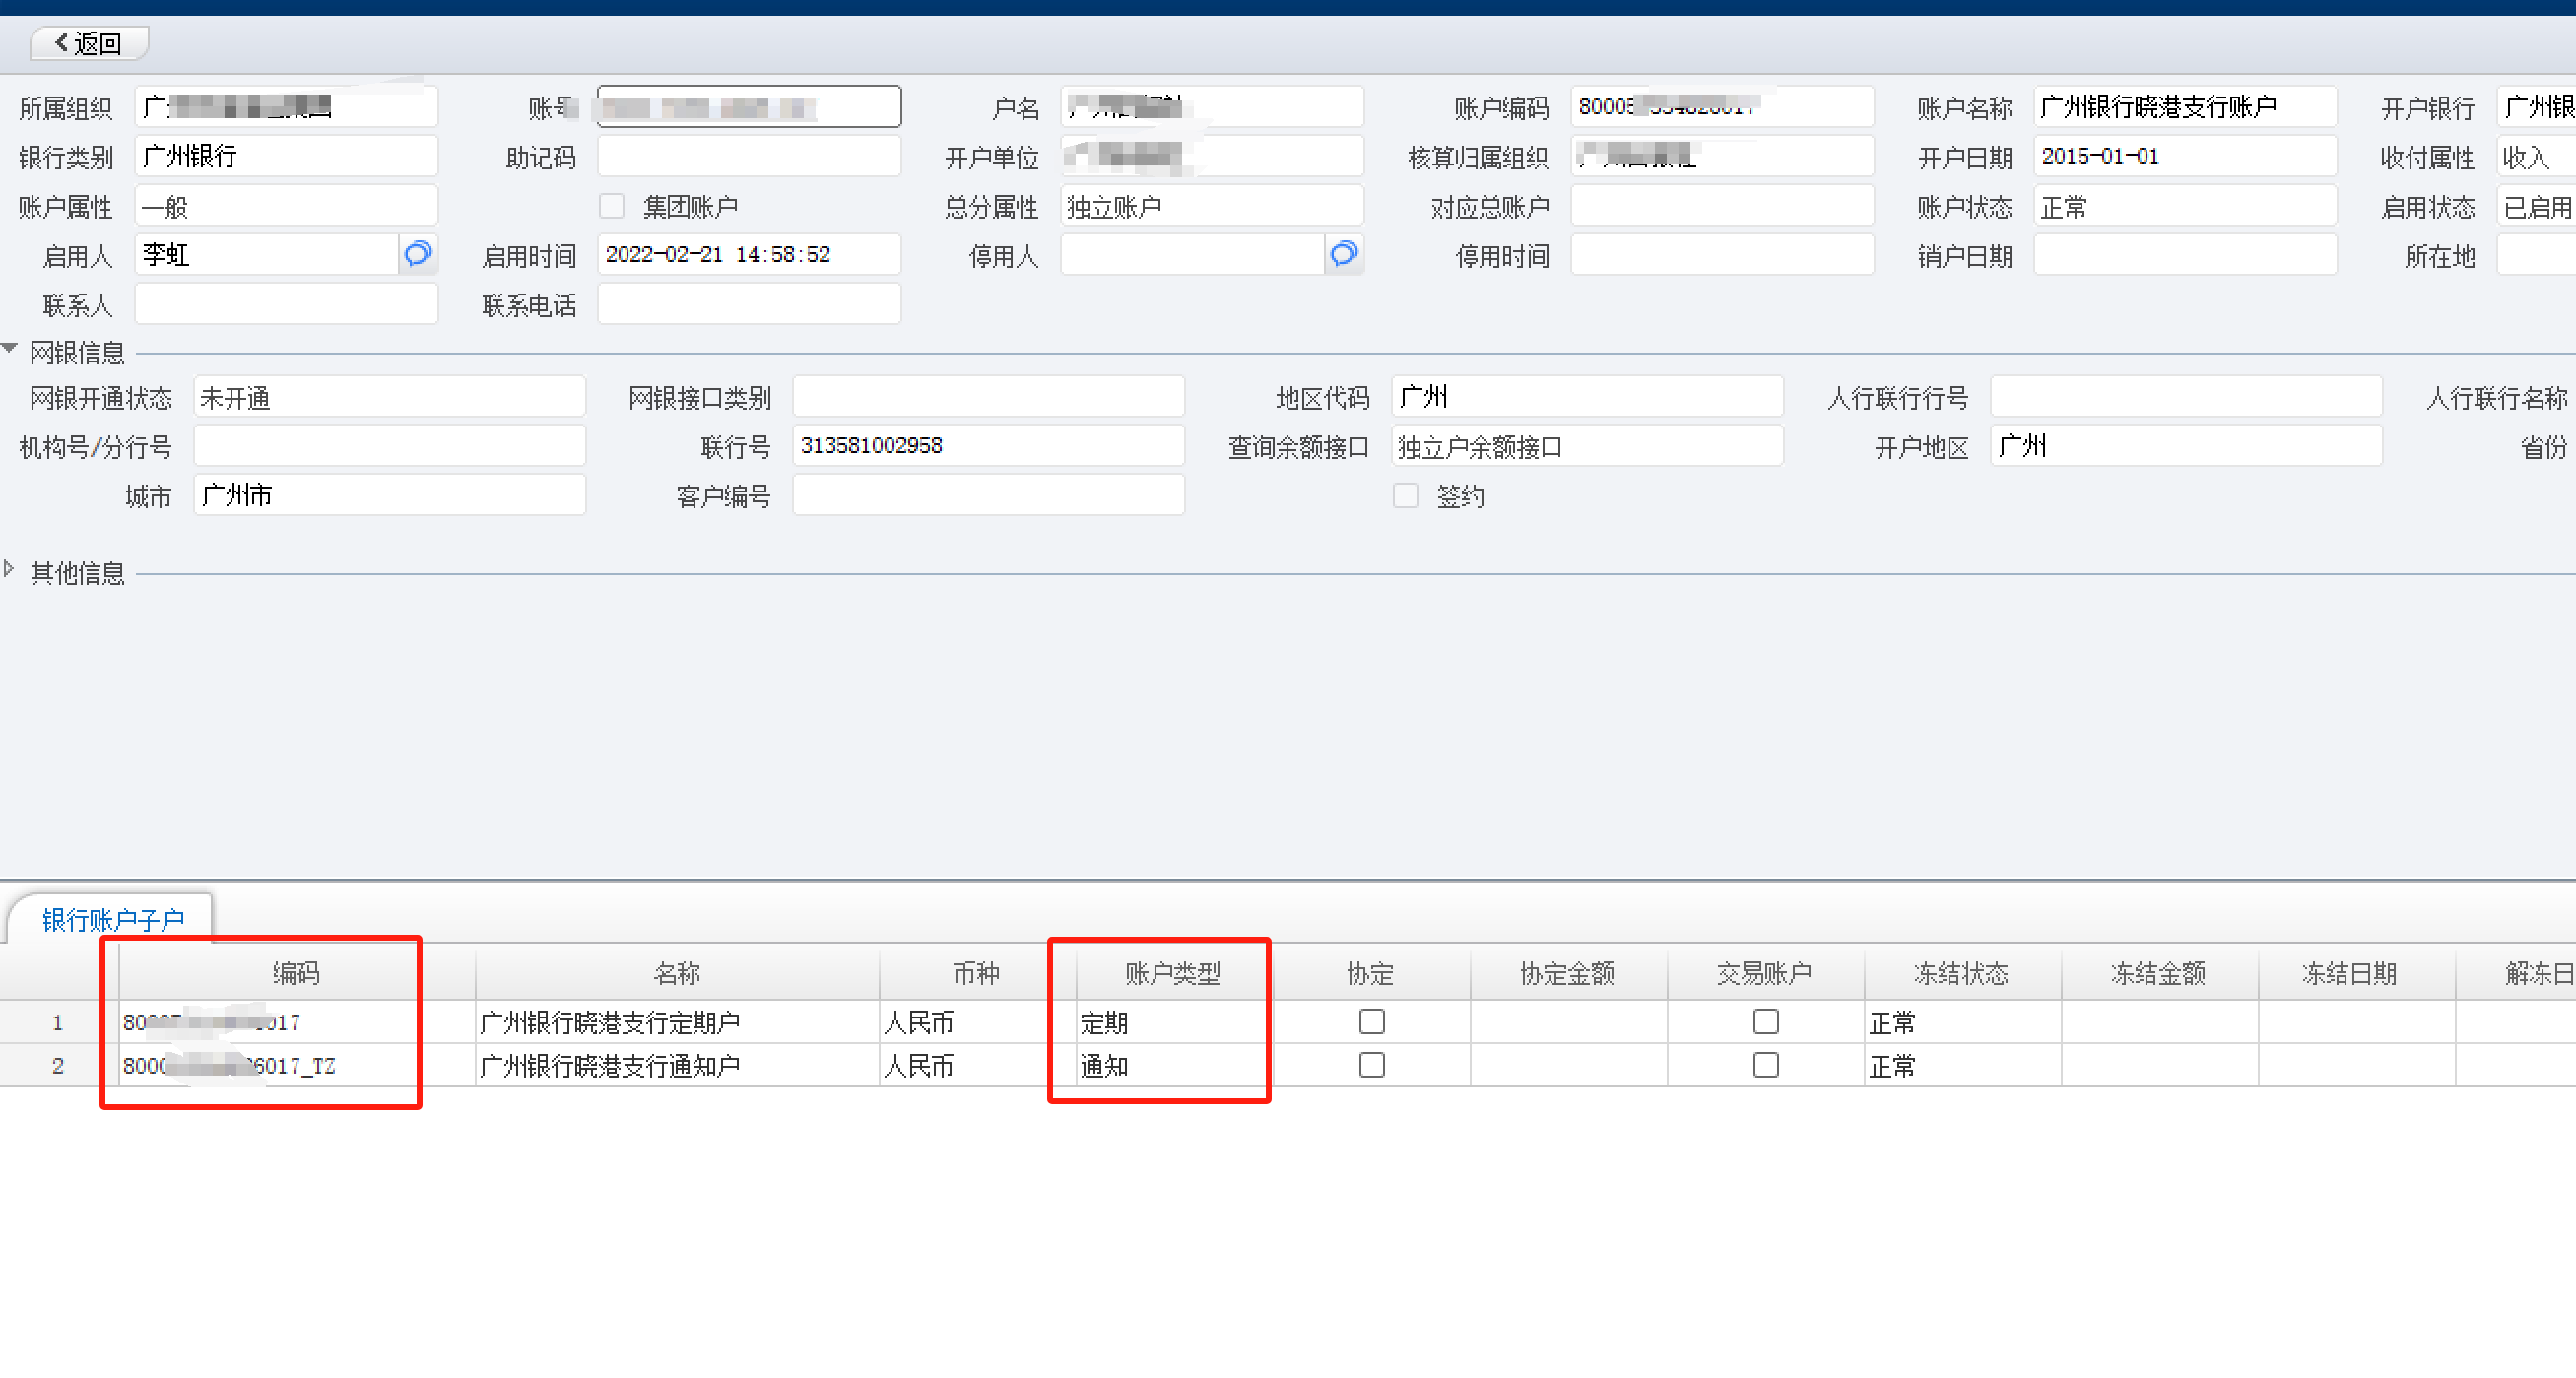2576x1378 pixels.
Task: Check 协定 box in row 1
Action: coord(1371,1021)
